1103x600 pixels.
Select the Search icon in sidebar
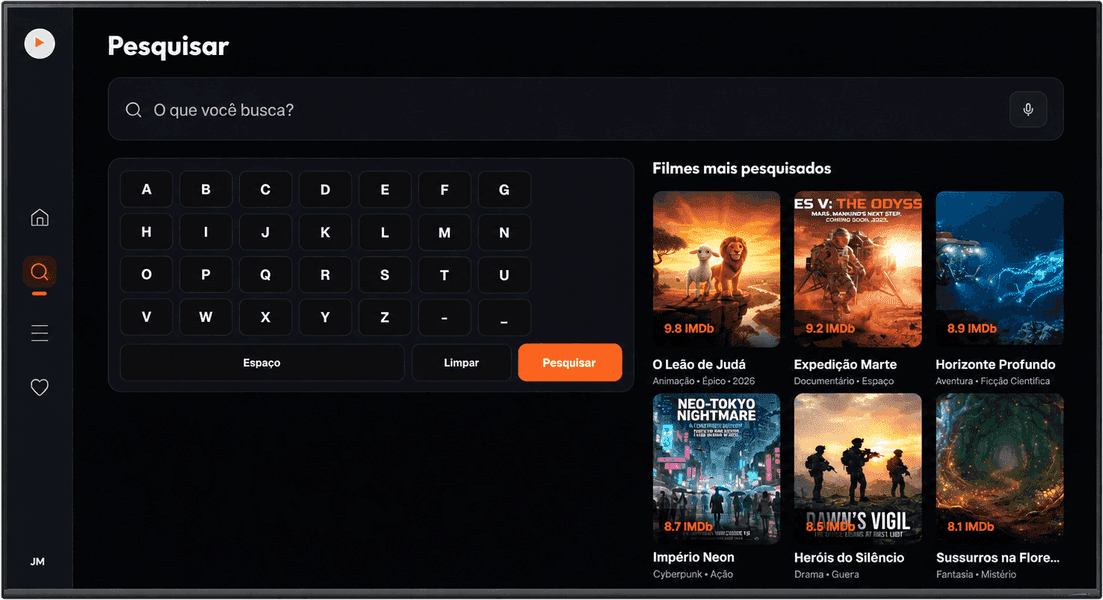pyautogui.click(x=39, y=272)
